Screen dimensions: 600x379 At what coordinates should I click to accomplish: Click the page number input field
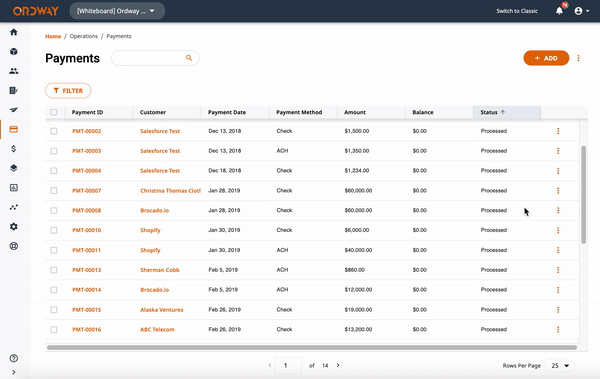pyautogui.click(x=288, y=366)
